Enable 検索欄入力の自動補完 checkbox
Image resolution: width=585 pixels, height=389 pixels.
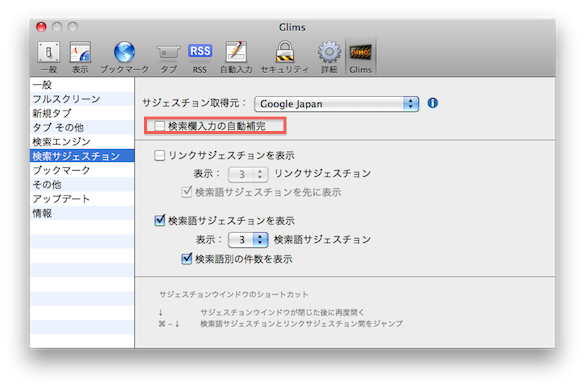pos(160,126)
